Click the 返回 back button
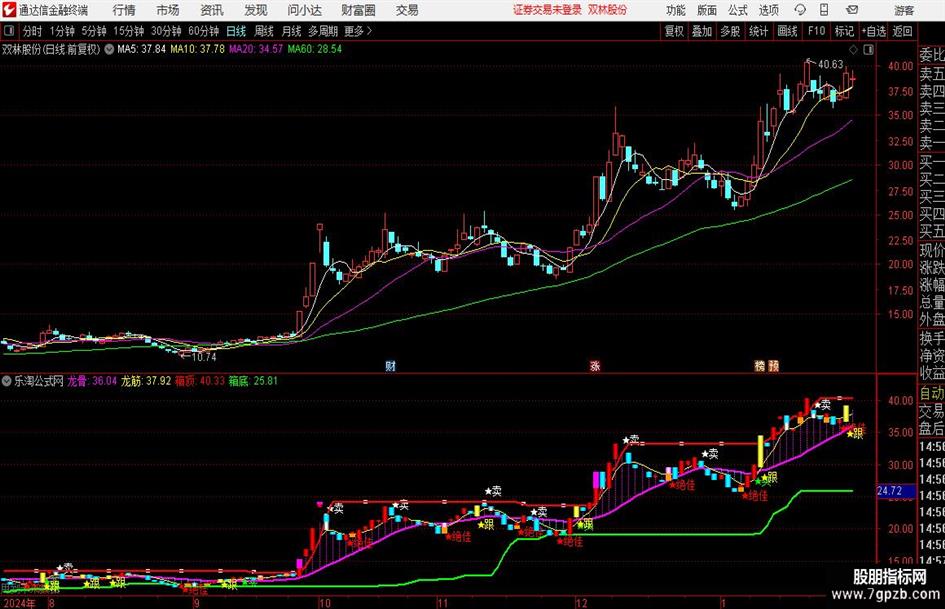The height and width of the screenshot is (609, 945). click(902, 31)
